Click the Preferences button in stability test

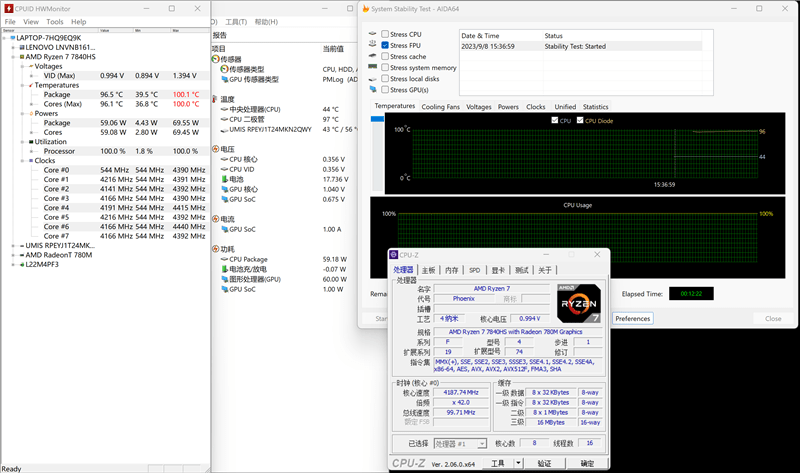pyautogui.click(x=633, y=318)
